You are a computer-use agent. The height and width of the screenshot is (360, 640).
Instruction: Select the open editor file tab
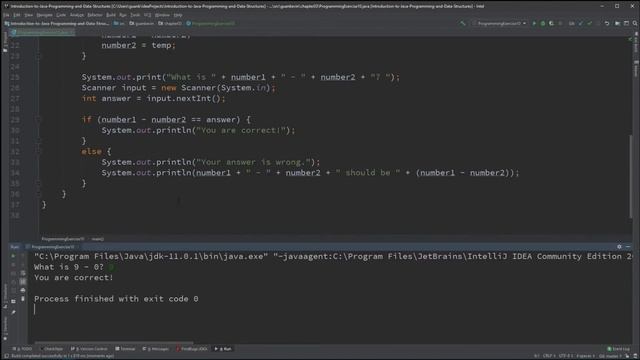point(43,32)
